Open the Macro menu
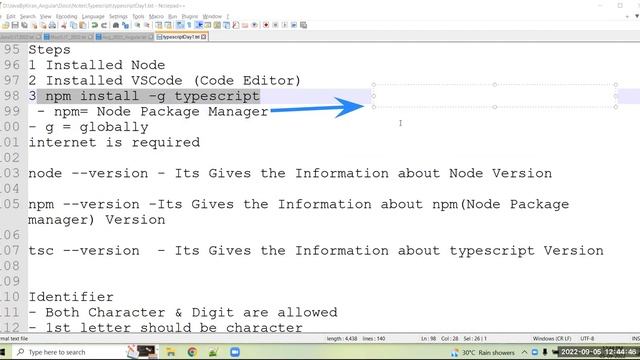Screen dimensions: 640x360 [156, 16]
